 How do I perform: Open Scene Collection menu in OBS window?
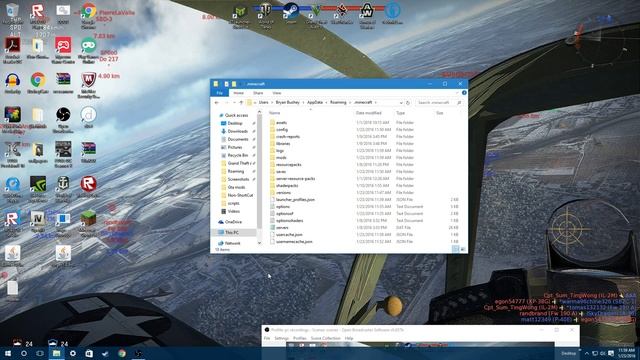325,338
